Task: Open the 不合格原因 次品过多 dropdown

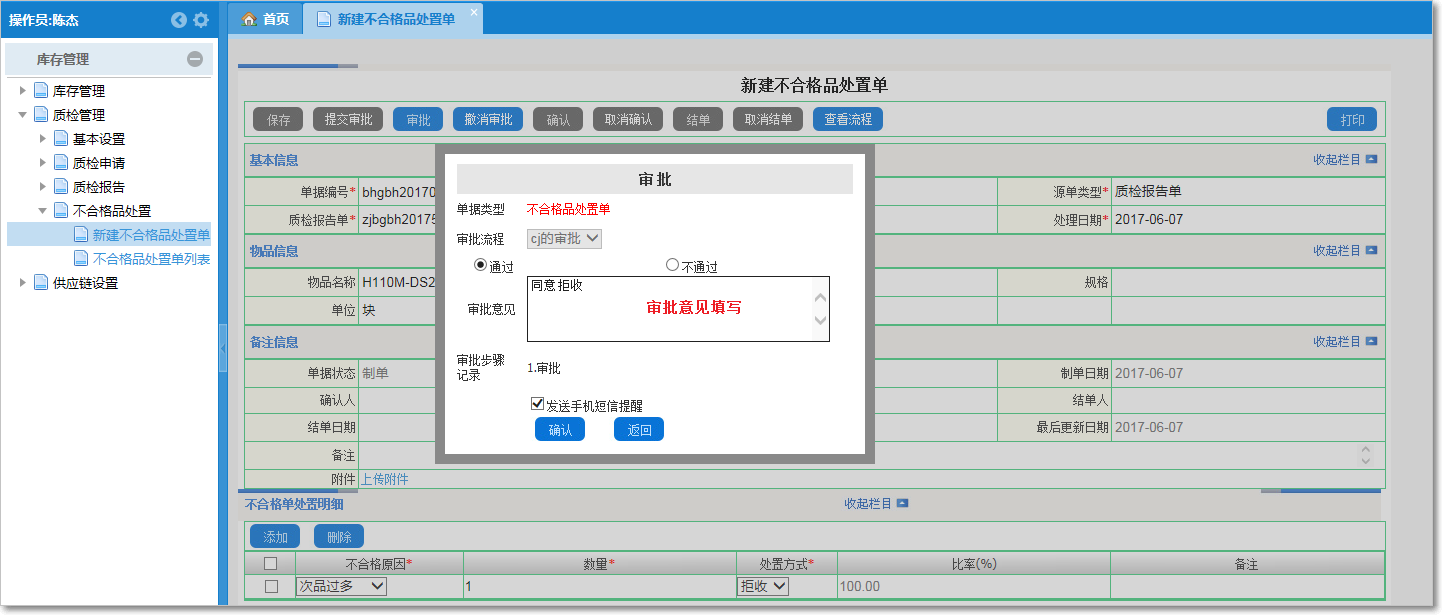Action: tap(341, 586)
